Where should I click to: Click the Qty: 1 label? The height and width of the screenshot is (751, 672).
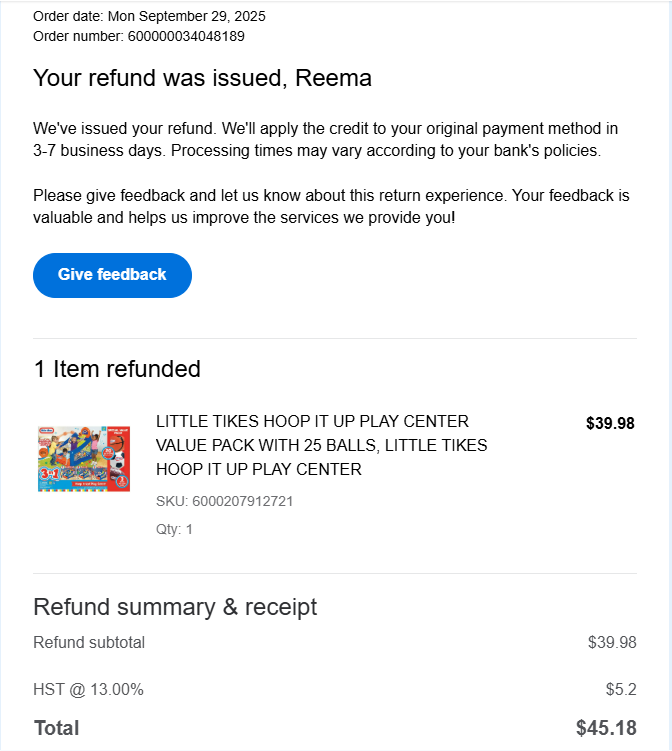[x=174, y=529]
